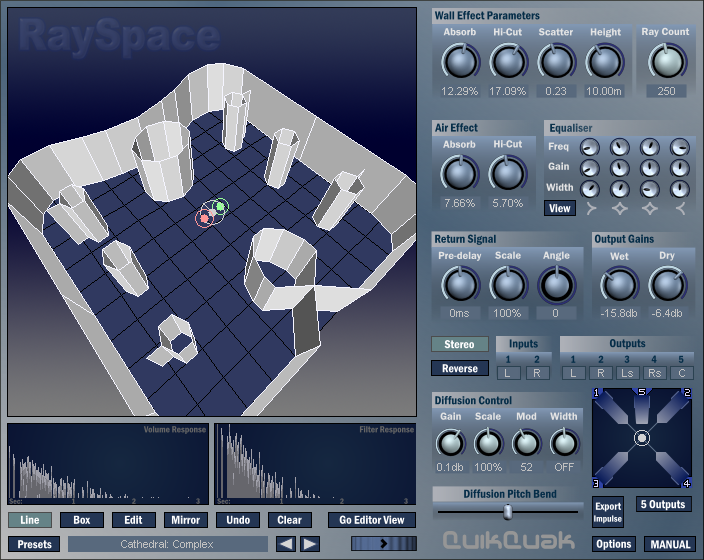Click the first Gain EQ knob
The width and height of the screenshot is (704, 560).
[x=590, y=168]
